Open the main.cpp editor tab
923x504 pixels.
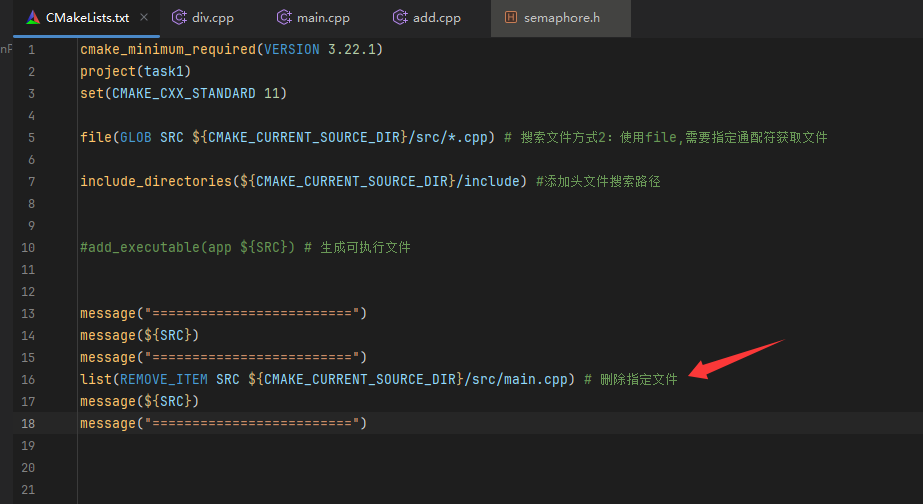(x=321, y=18)
